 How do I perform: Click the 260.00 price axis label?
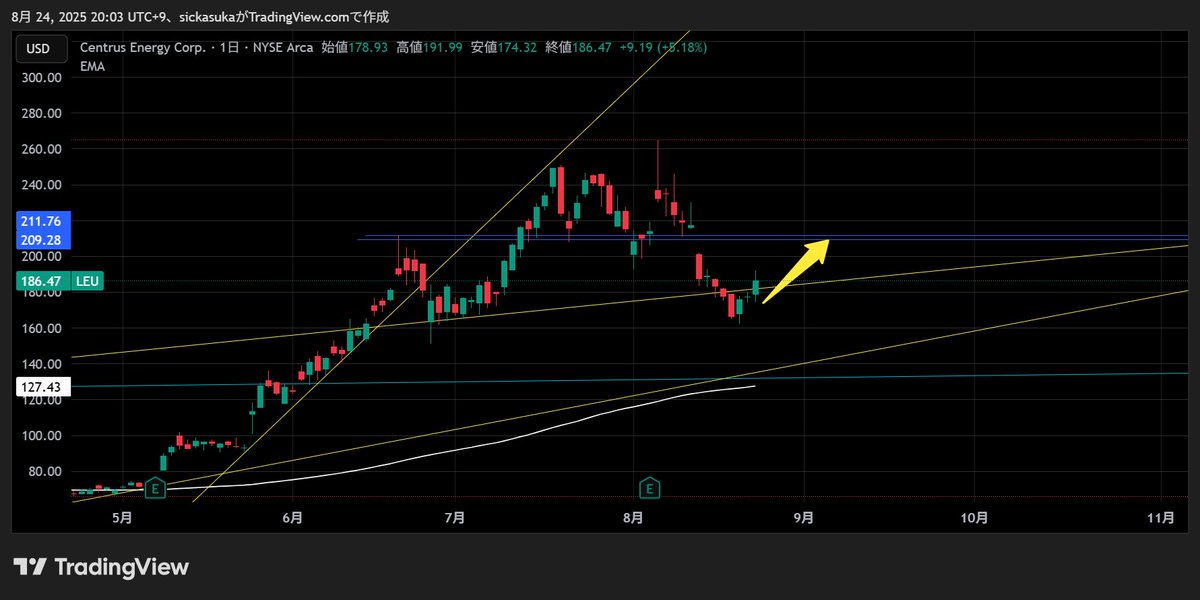(41, 149)
